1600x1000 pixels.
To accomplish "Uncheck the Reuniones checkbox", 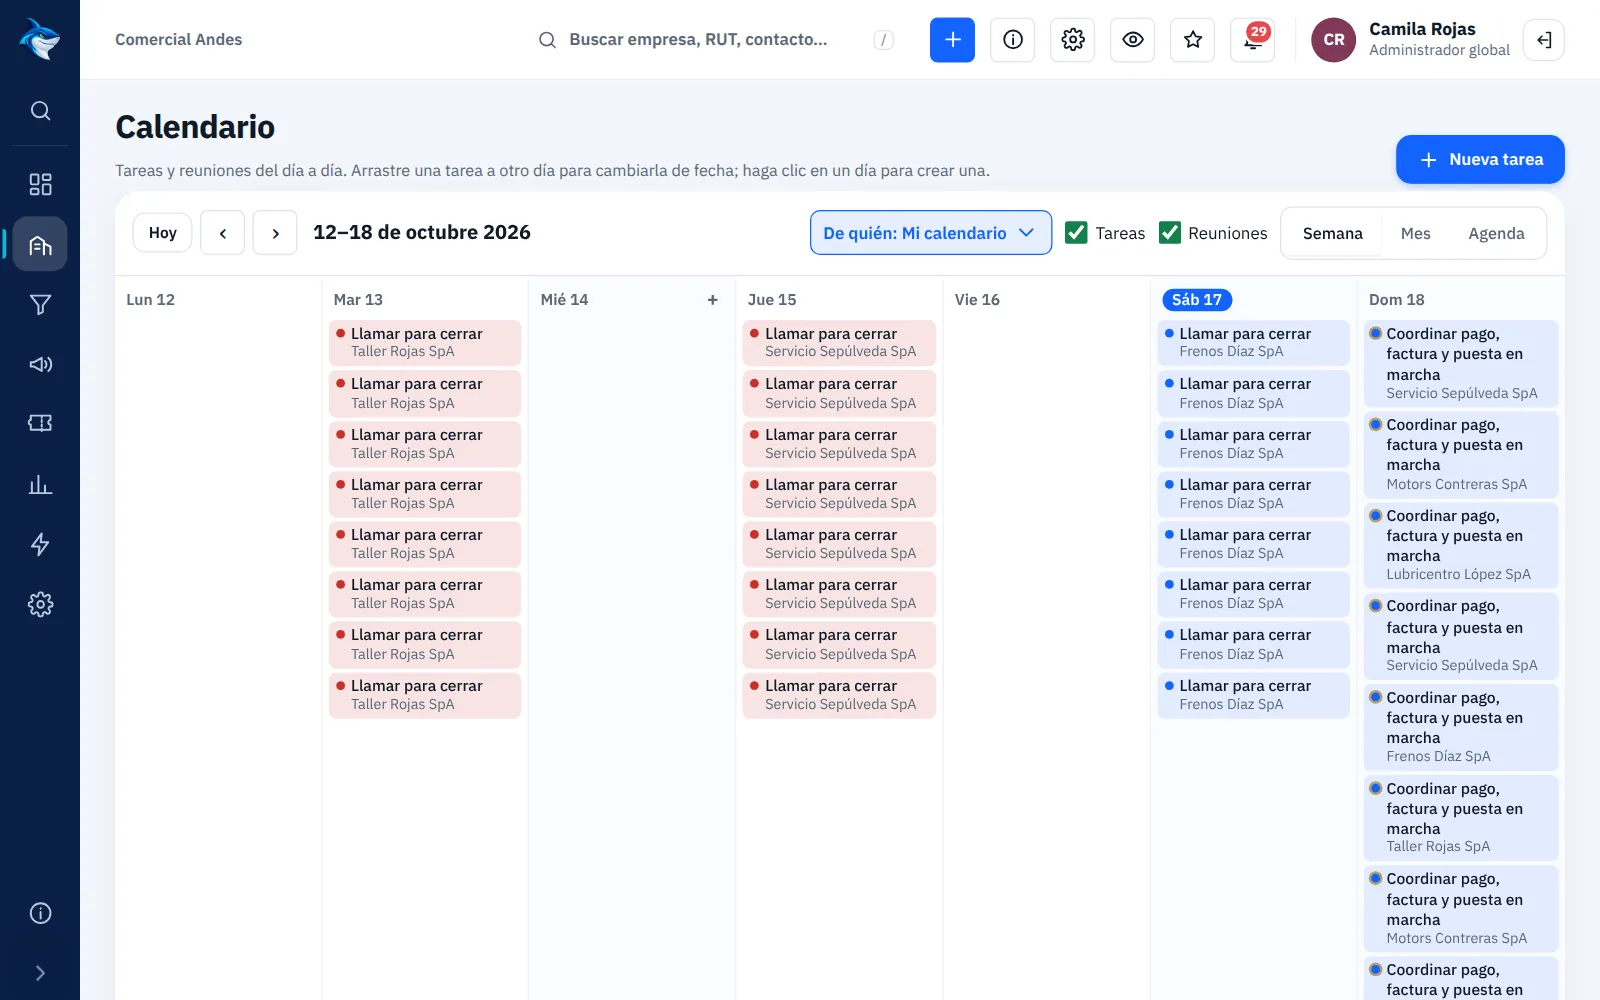I will (1170, 233).
